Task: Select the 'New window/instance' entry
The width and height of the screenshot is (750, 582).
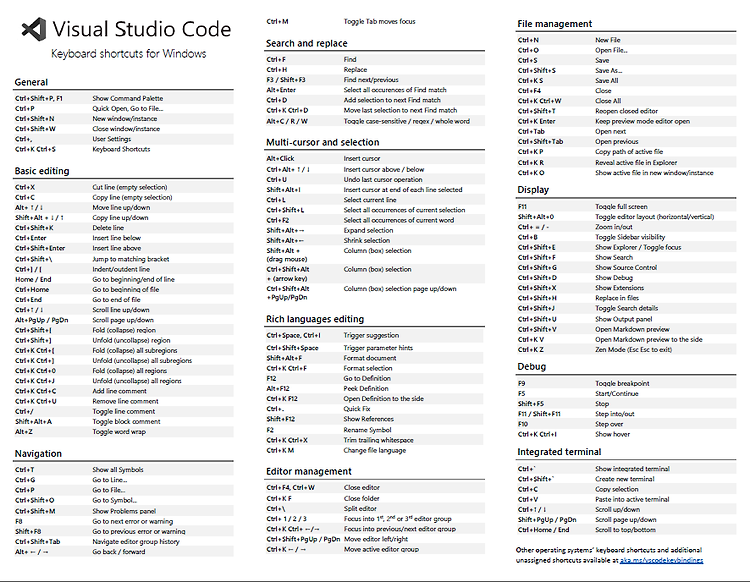Action: (x=124, y=119)
